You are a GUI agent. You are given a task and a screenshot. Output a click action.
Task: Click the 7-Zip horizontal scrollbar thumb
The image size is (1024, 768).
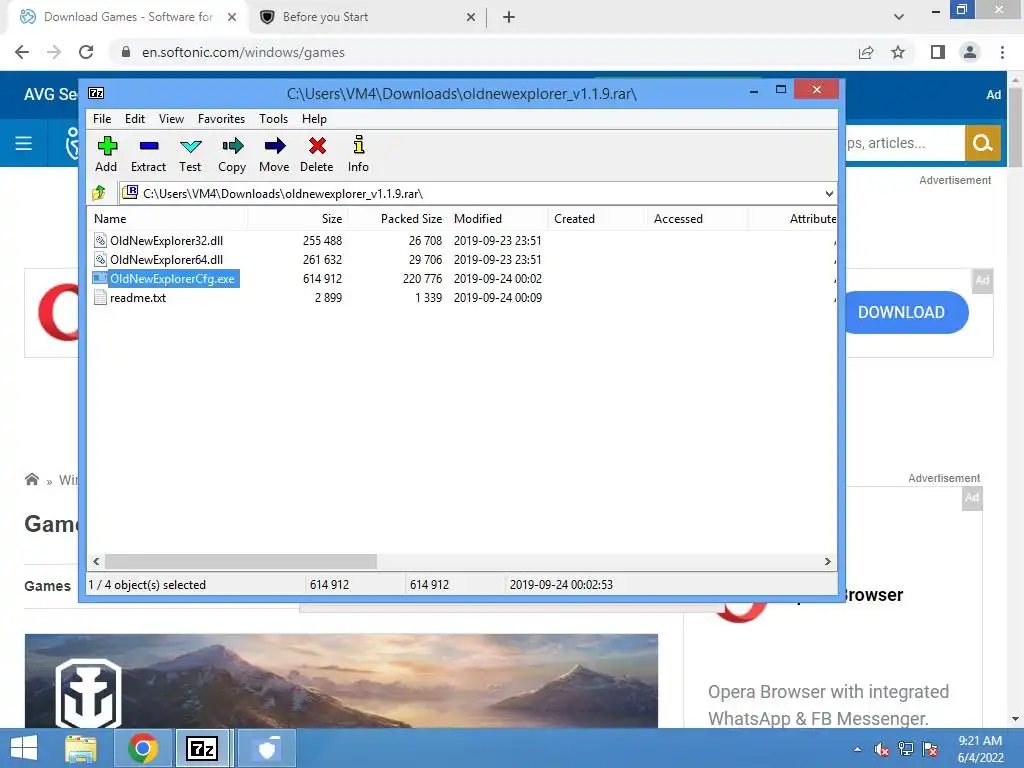click(x=241, y=562)
